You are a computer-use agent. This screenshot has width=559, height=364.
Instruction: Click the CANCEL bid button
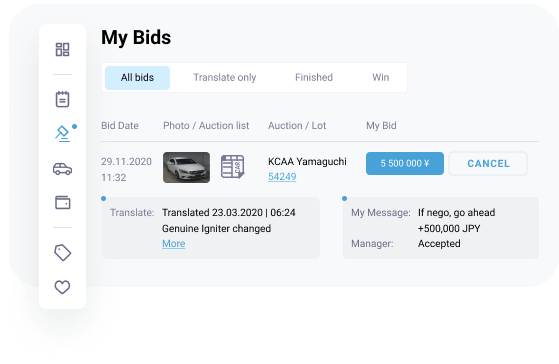coord(488,164)
